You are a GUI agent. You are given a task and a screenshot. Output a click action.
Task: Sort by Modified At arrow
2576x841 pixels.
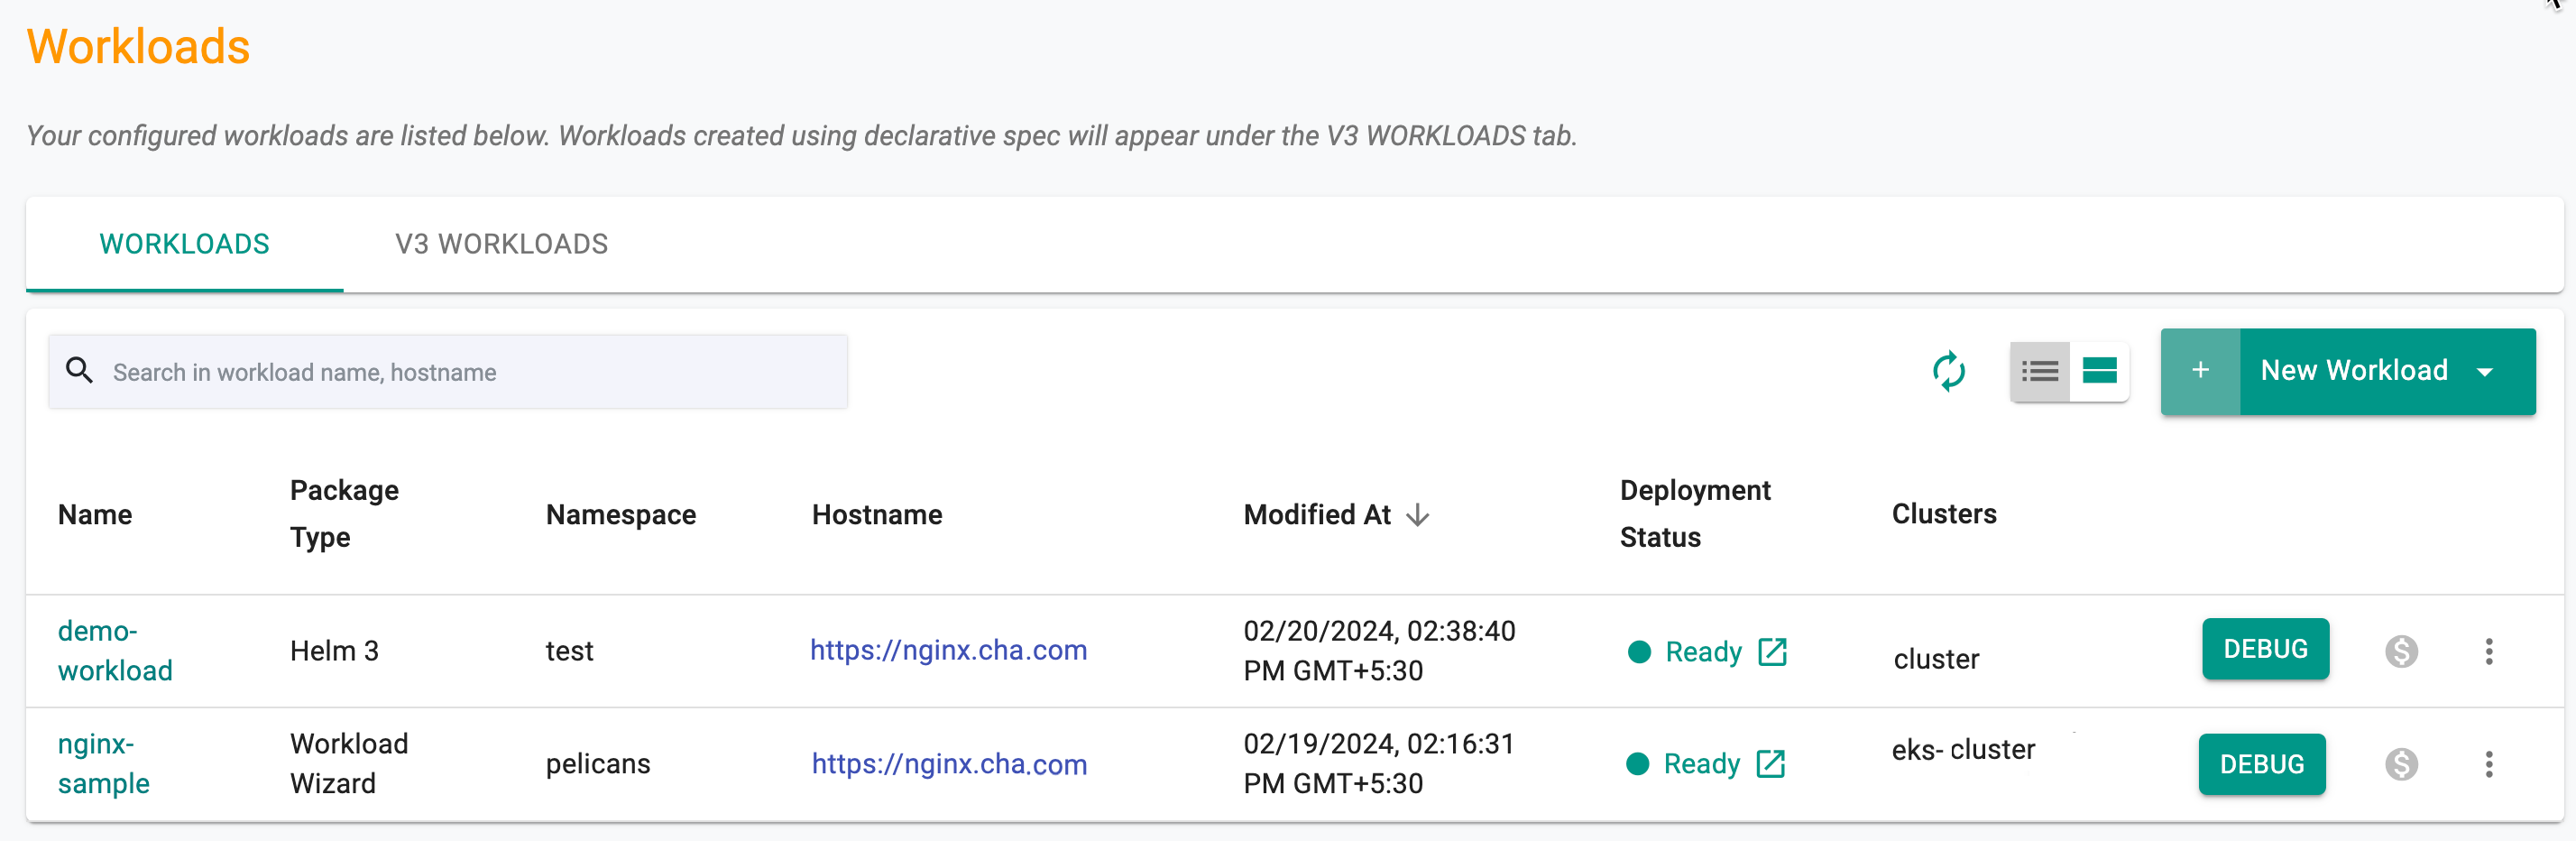[1417, 515]
